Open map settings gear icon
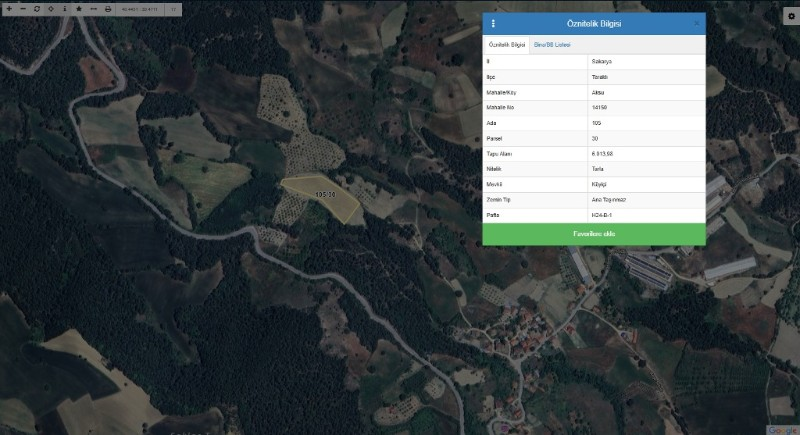This screenshot has width=800, height=435. tap(791, 17)
